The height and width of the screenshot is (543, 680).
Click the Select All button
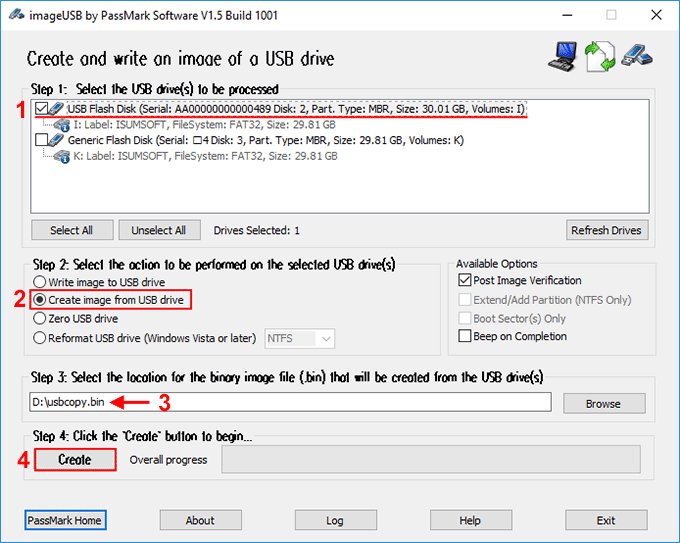[72, 230]
